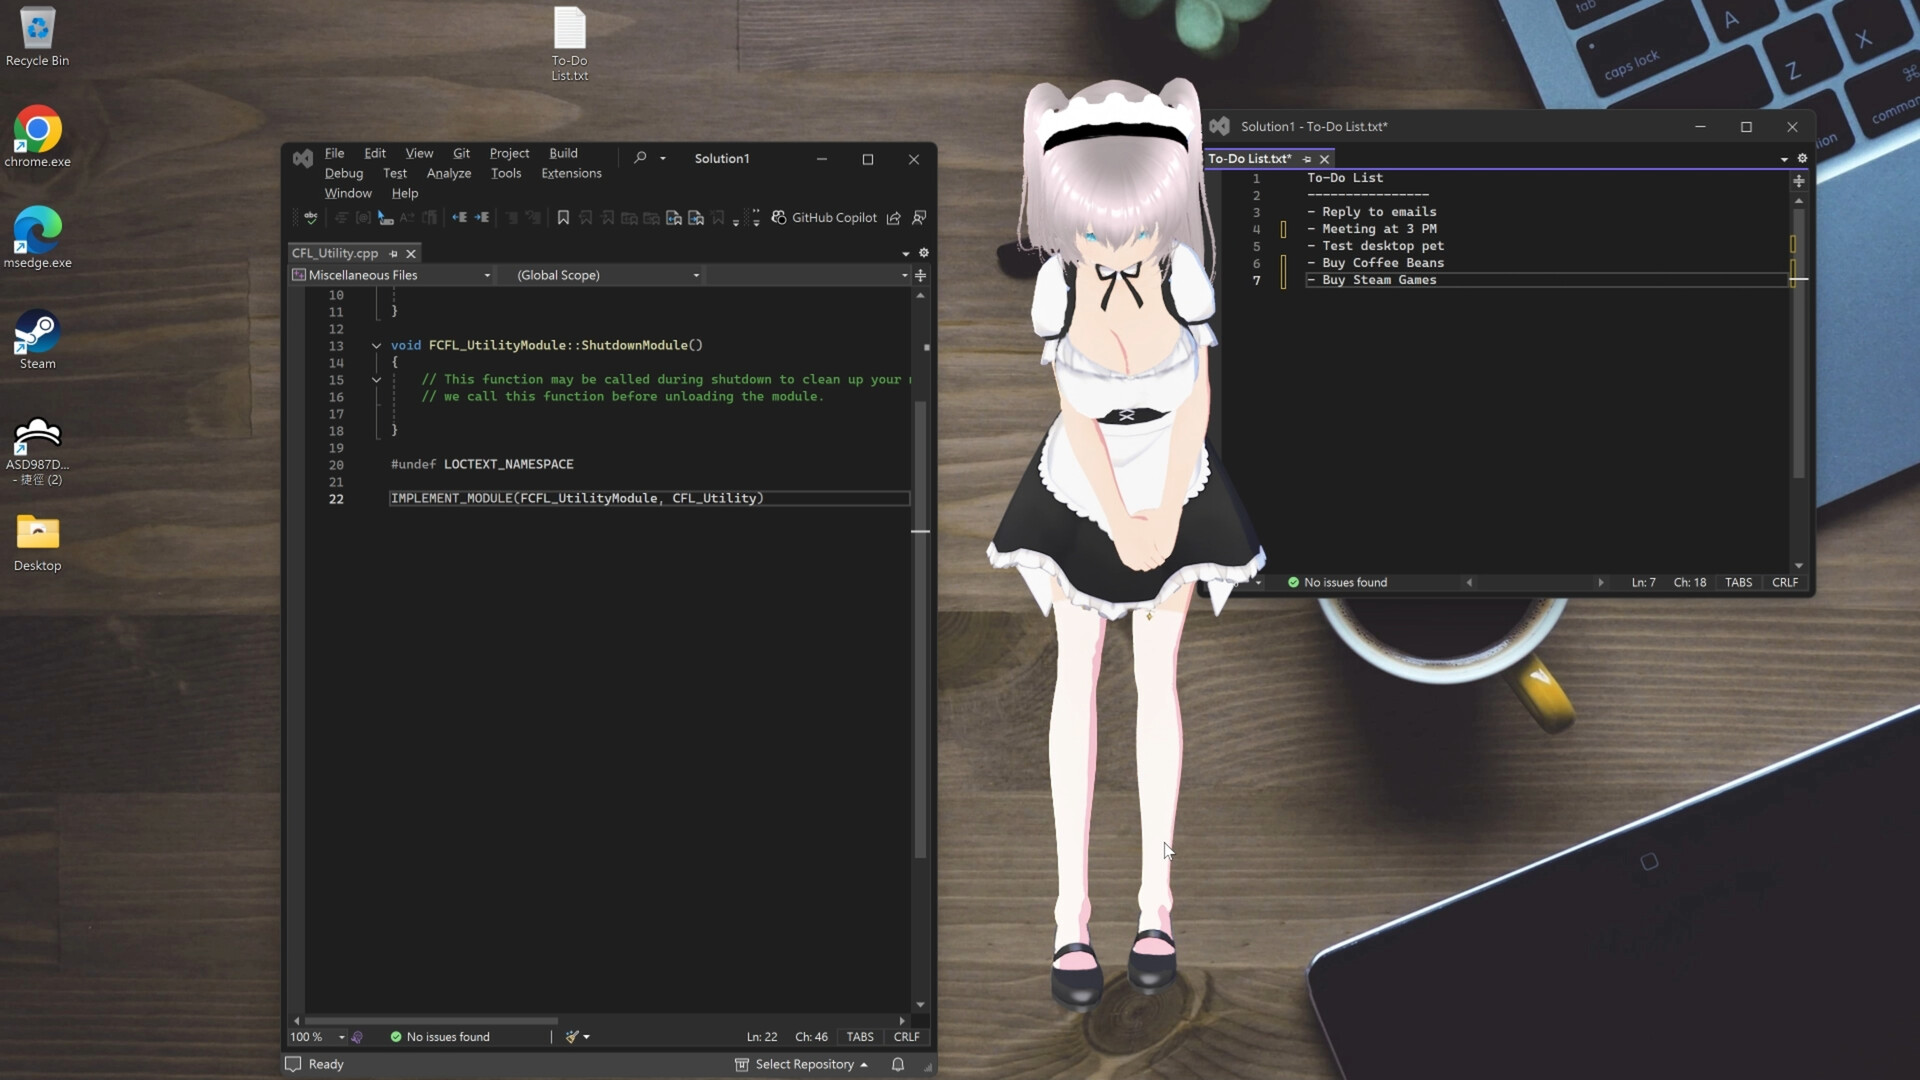1920x1080 pixels.
Task: Open the Edit menu
Action: point(375,153)
